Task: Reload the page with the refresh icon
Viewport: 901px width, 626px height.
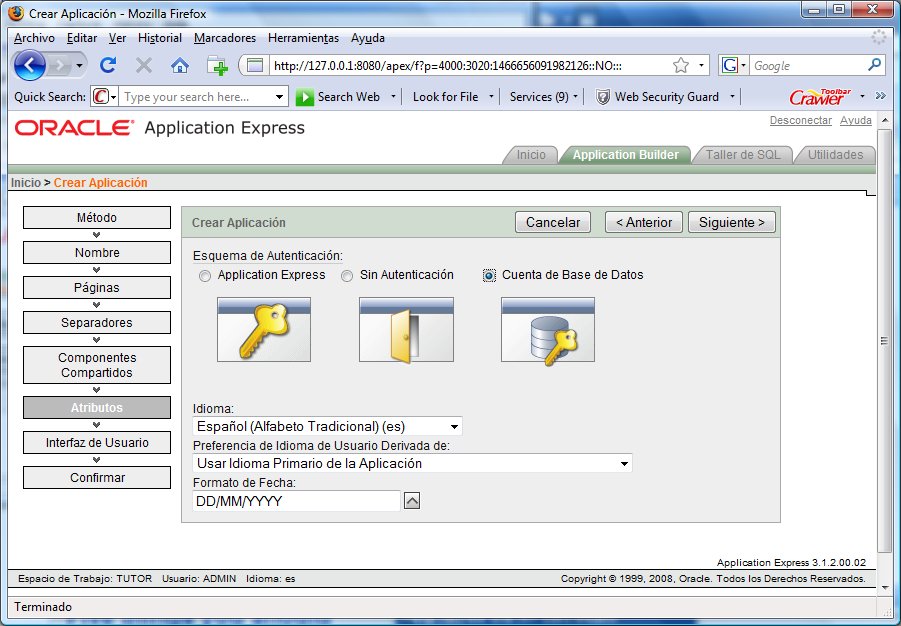Action: 108,66
